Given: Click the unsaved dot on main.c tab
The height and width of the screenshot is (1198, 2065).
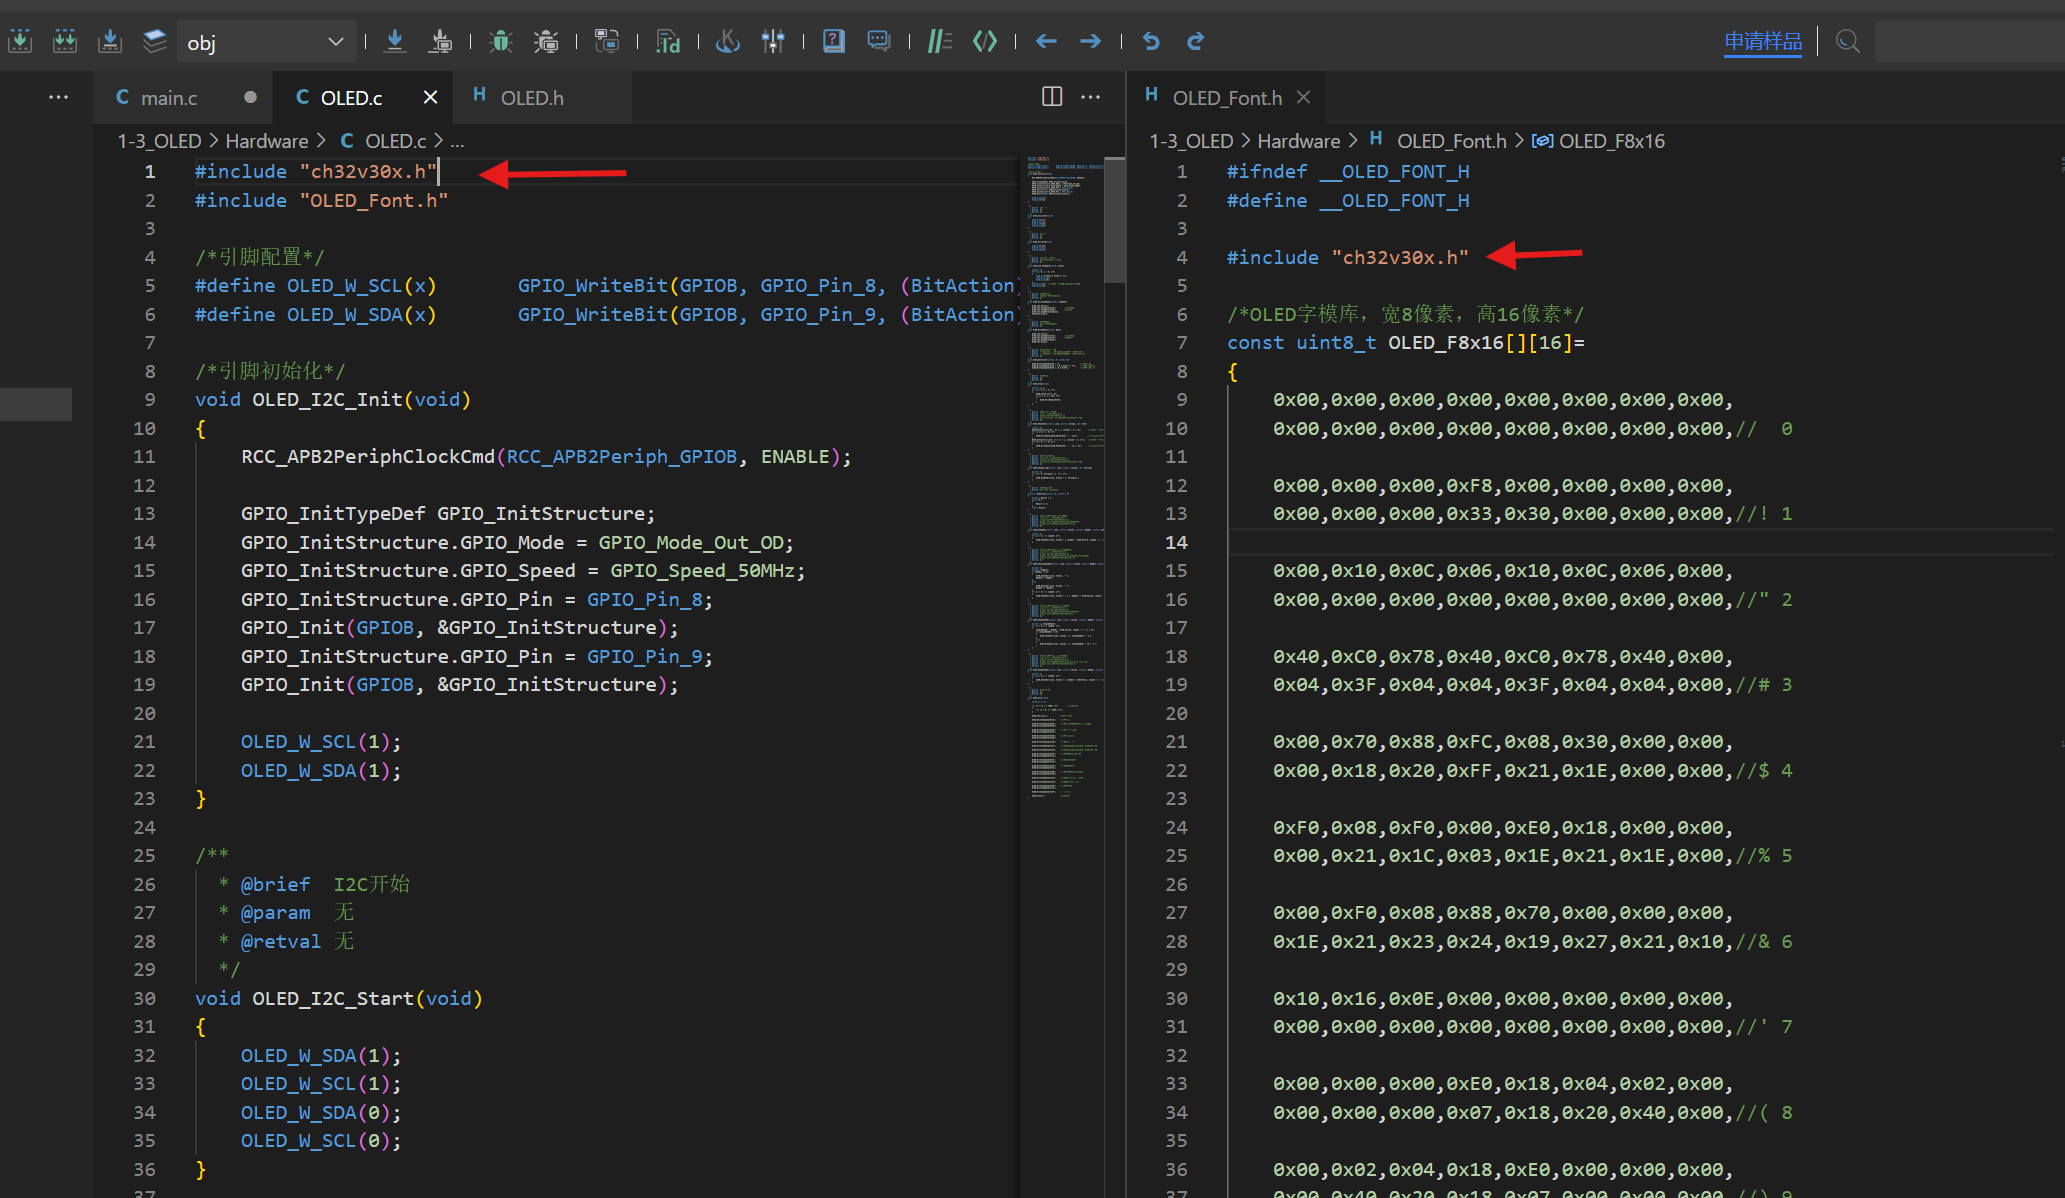Looking at the screenshot, I should click(x=250, y=97).
